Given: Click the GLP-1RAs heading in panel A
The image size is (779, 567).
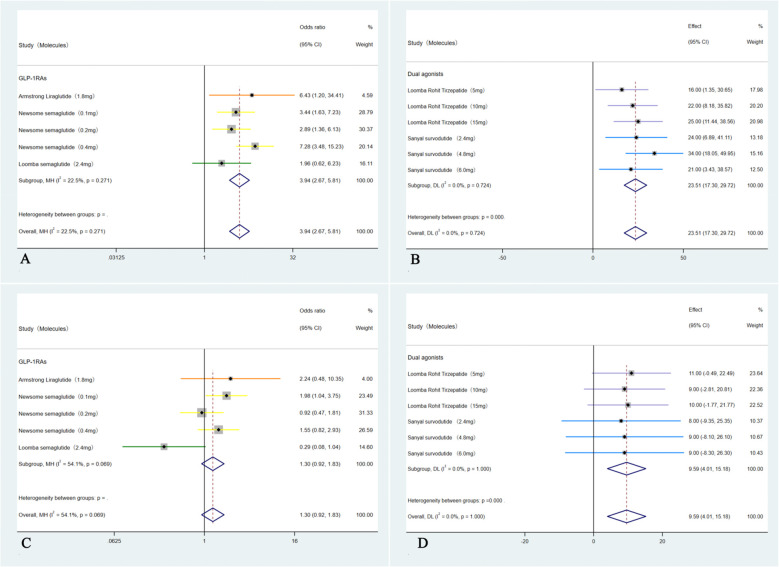Looking at the screenshot, I should (x=33, y=78).
